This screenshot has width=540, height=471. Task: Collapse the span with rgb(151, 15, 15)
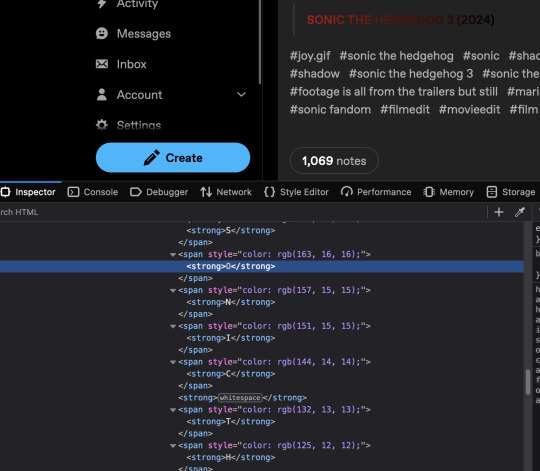(x=173, y=326)
